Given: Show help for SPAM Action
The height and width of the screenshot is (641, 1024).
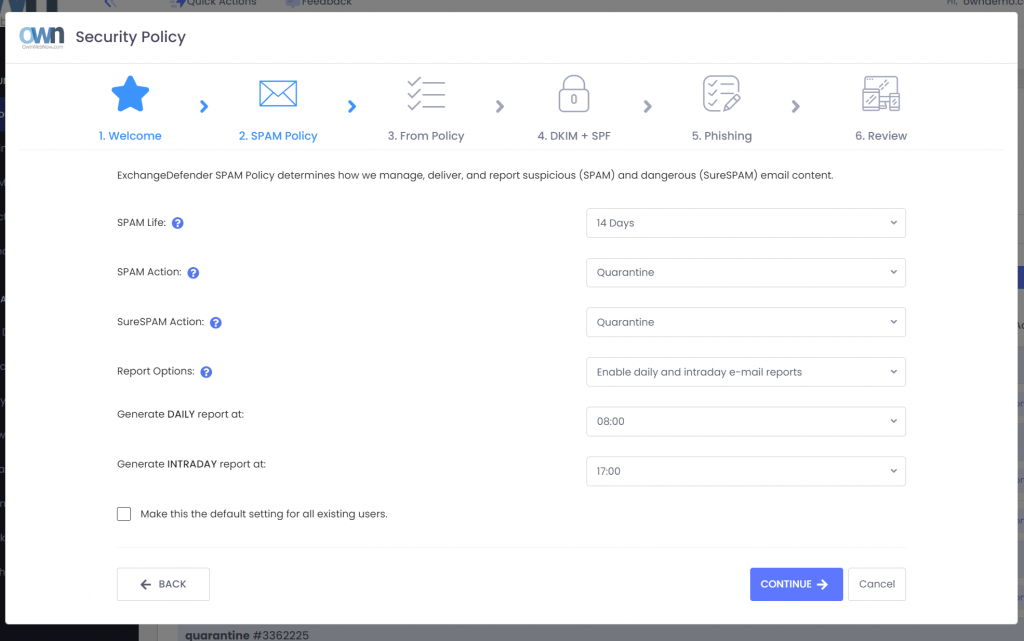Looking at the screenshot, I should pos(193,273).
